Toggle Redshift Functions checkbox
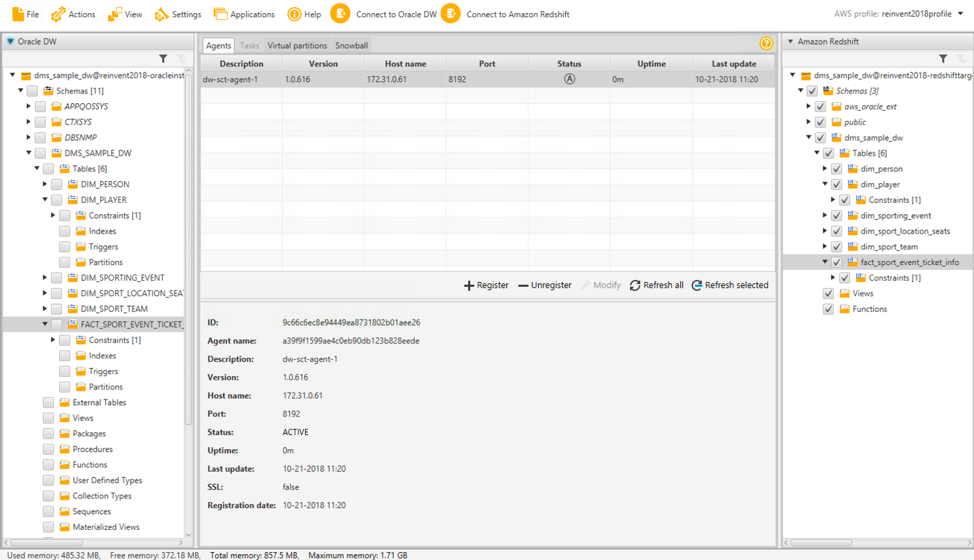This screenshot has width=974, height=560. (828, 309)
